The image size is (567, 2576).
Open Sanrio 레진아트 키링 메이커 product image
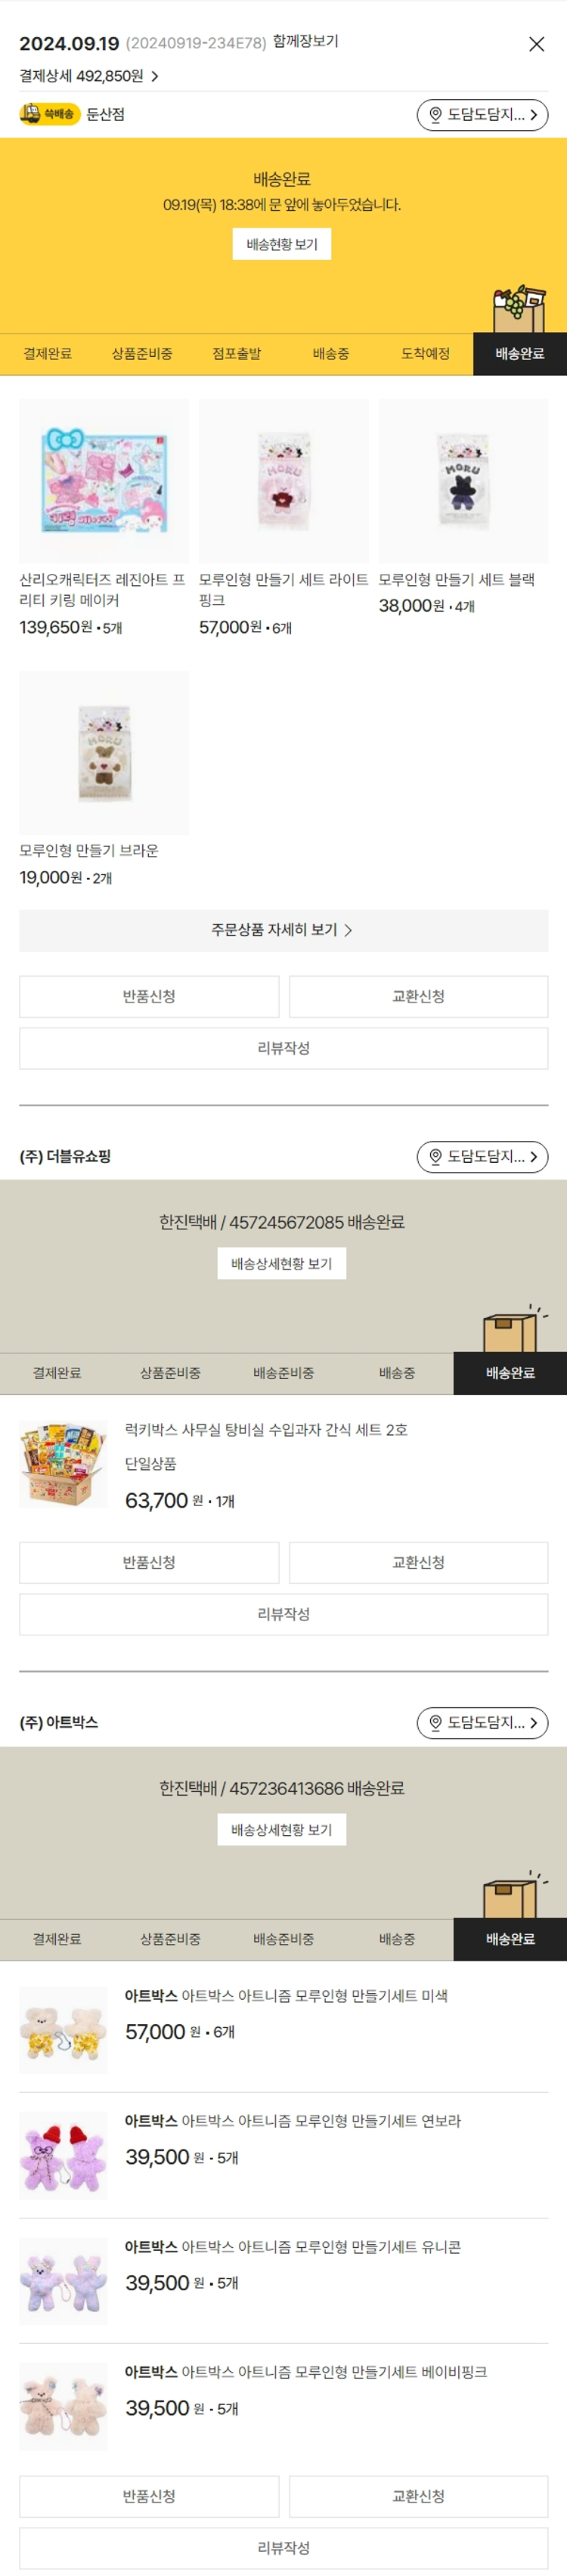pyautogui.click(x=104, y=481)
